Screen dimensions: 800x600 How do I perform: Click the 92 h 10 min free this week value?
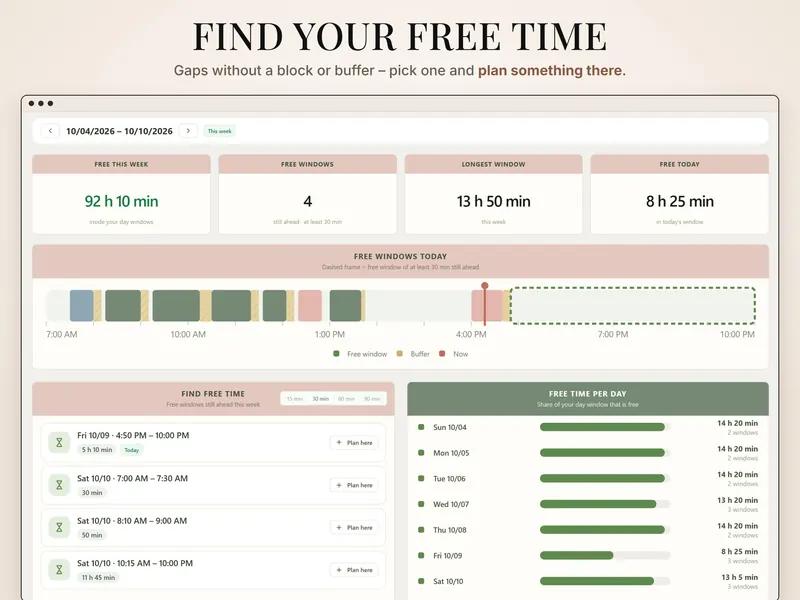121,201
